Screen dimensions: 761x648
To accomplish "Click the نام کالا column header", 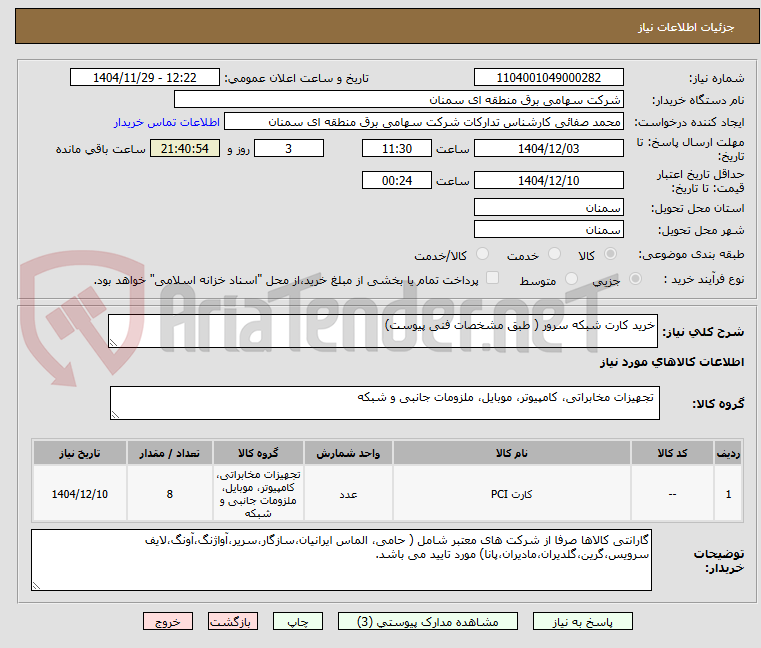I will click(x=512, y=453).
